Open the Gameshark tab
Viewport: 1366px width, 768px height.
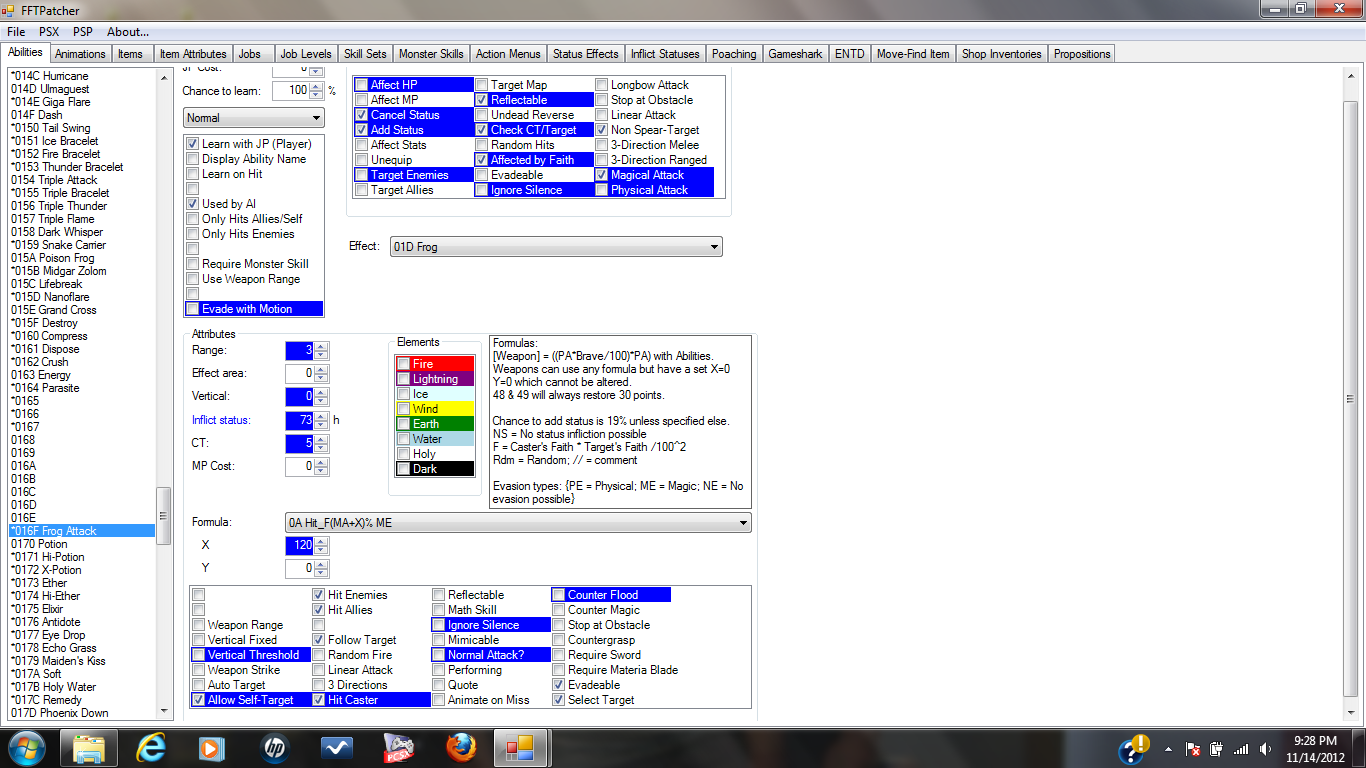click(796, 54)
